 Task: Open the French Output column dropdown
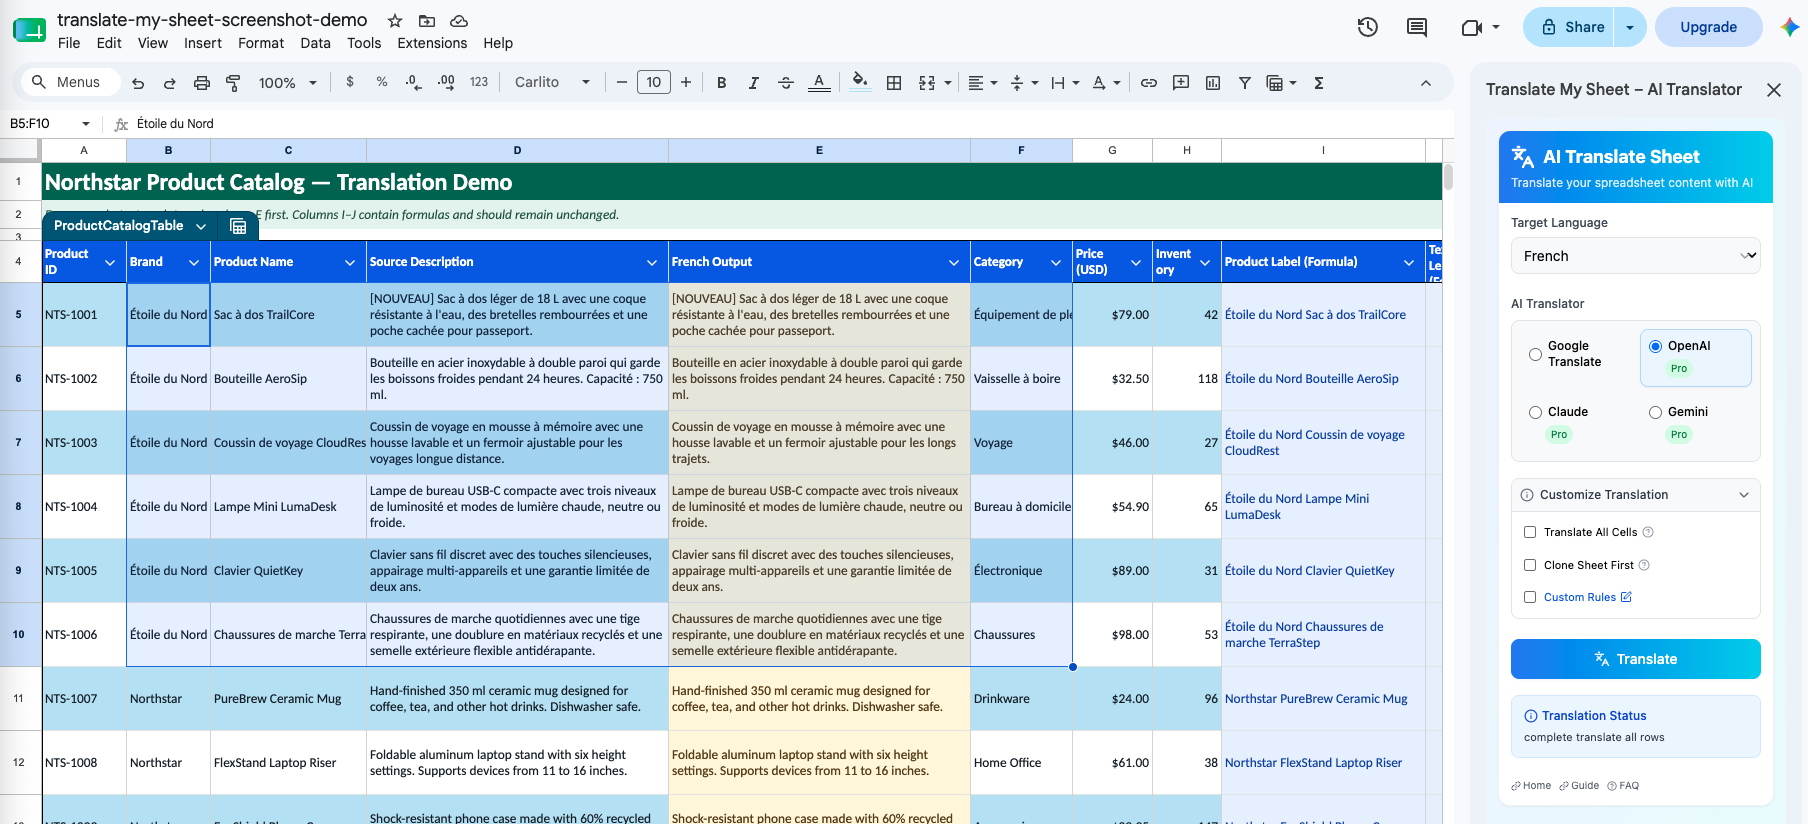954,262
